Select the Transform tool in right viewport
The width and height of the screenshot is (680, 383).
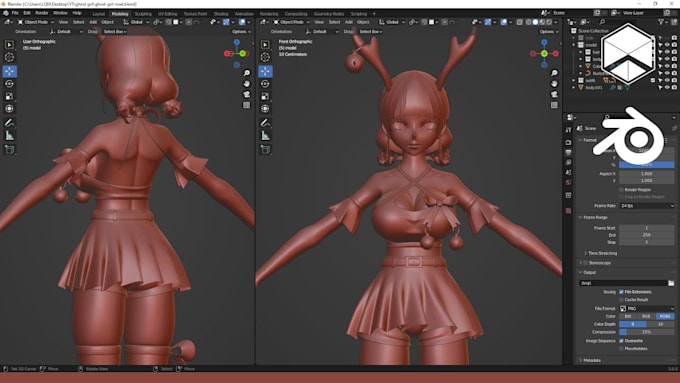pyautogui.click(x=265, y=109)
